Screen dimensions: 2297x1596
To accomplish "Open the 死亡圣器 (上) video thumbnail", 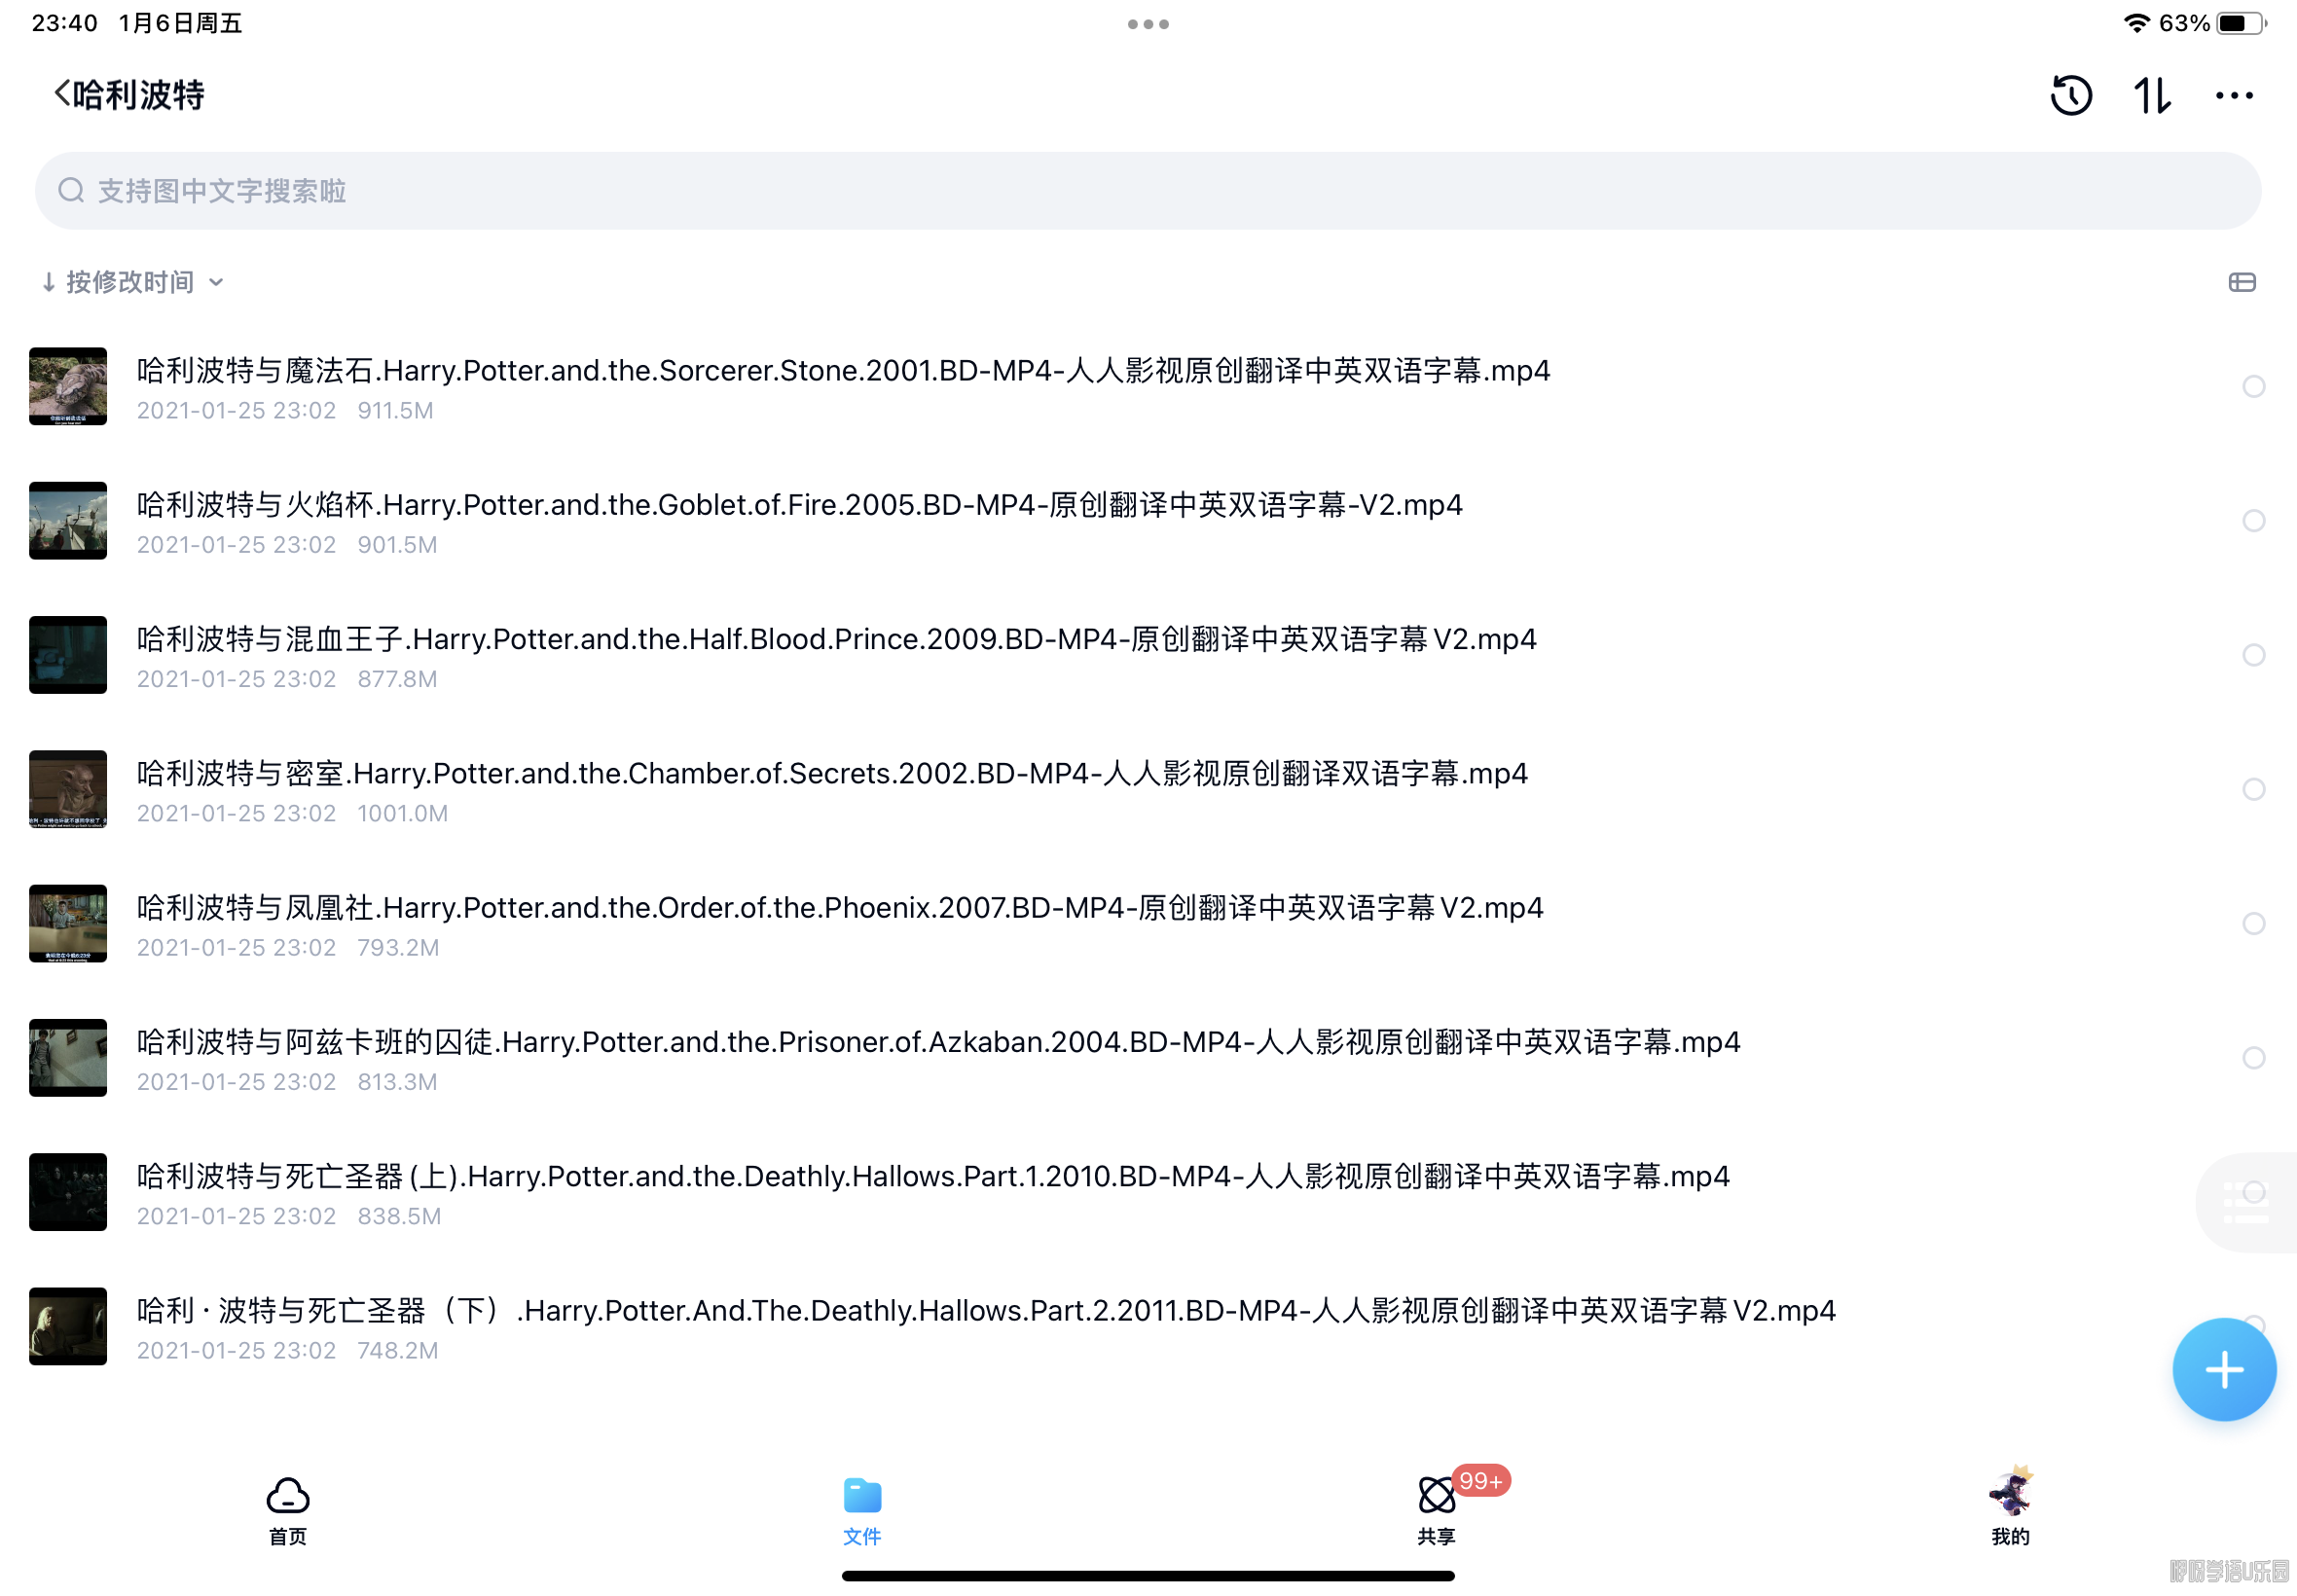I will 68,1192.
